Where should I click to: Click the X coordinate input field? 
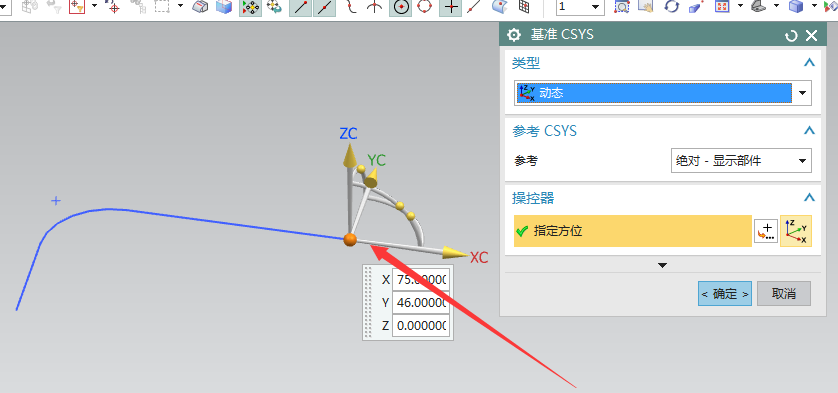pyautogui.click(x=421, y=279)
